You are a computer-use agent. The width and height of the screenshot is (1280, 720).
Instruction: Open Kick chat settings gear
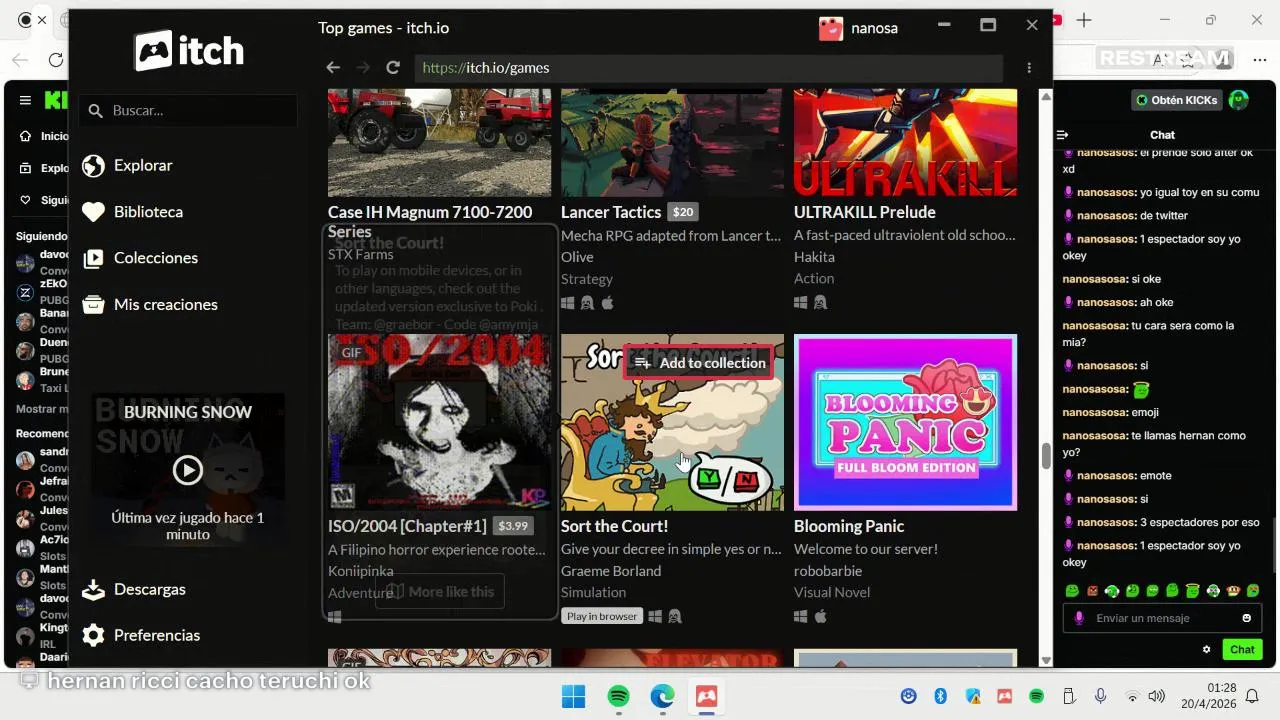[x=1206, y=649]
